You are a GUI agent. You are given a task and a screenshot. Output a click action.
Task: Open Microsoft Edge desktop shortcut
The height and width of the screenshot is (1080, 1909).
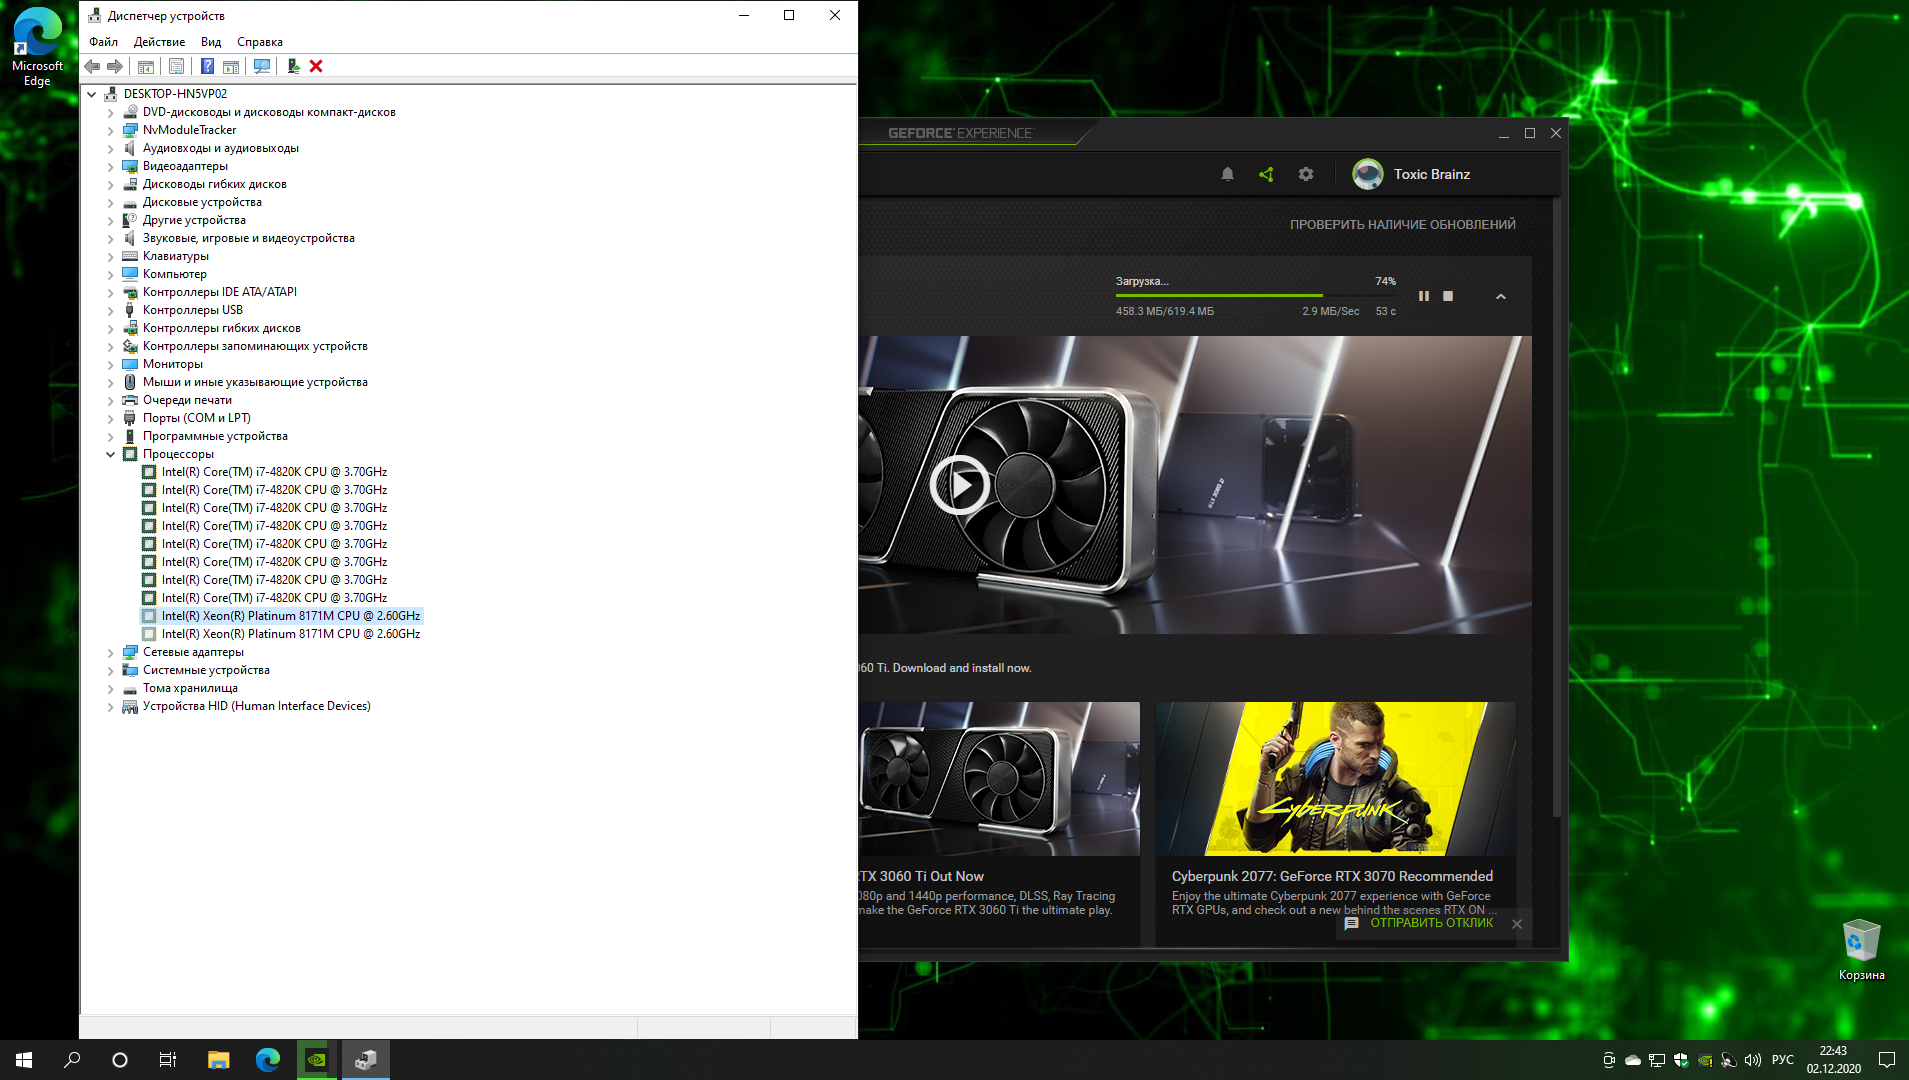pos(37,47)
